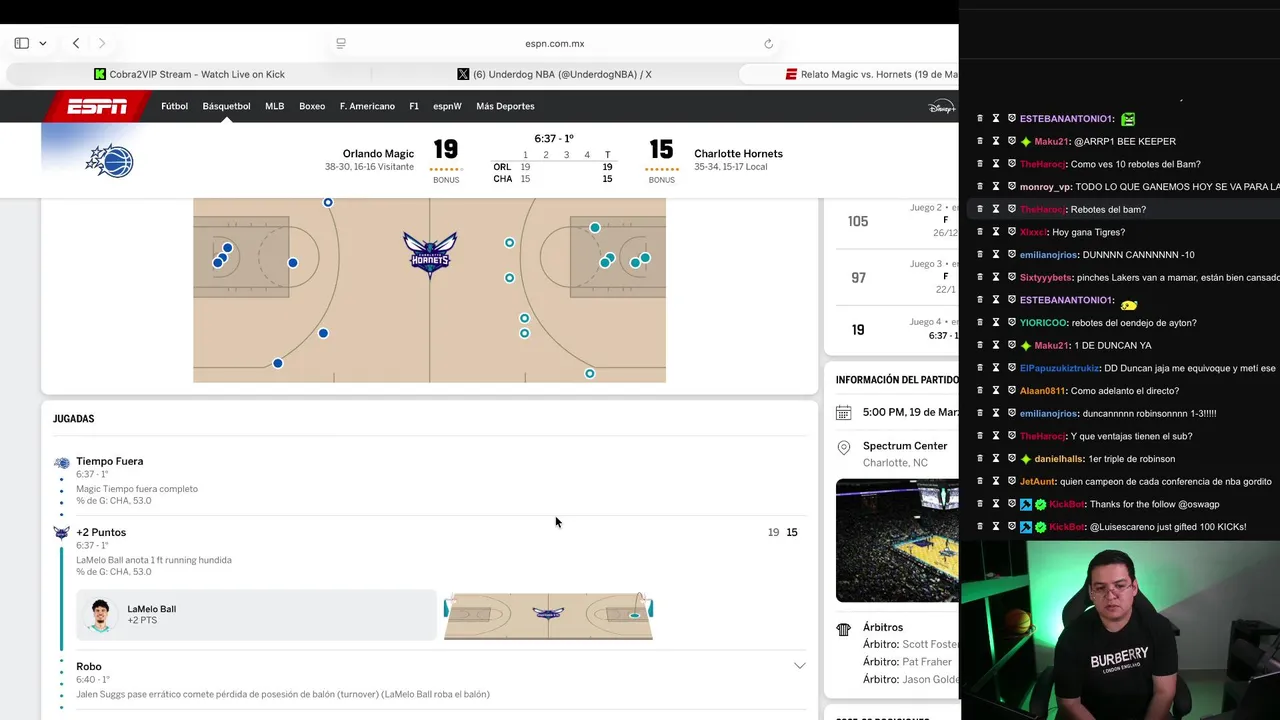Viewport: 1280px width, 720px height.
Task: Ban Alaan0811 with the shield icon
Action: pyautogui.click(x=1012, y=391)
